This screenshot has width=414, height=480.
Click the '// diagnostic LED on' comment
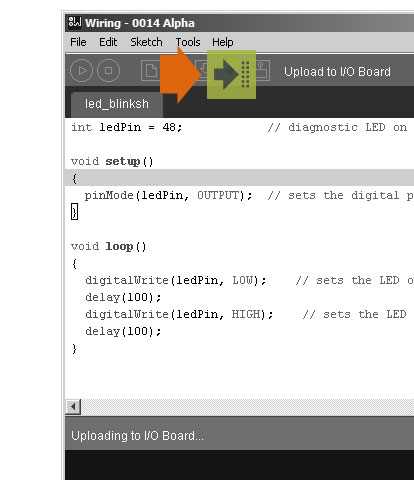click(x=337, y=127)
